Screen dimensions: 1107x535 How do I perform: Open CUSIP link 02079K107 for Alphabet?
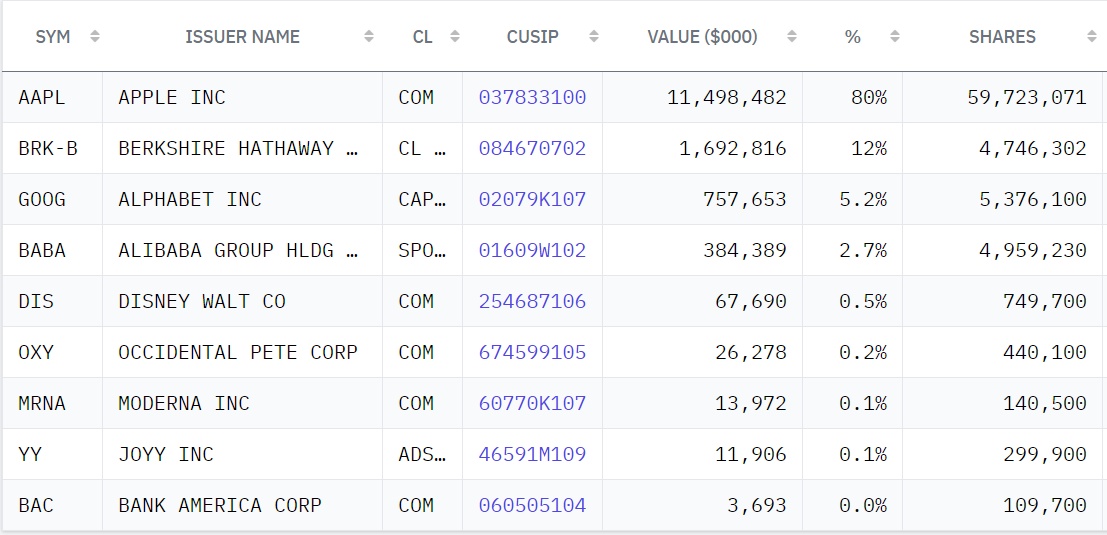532,200
